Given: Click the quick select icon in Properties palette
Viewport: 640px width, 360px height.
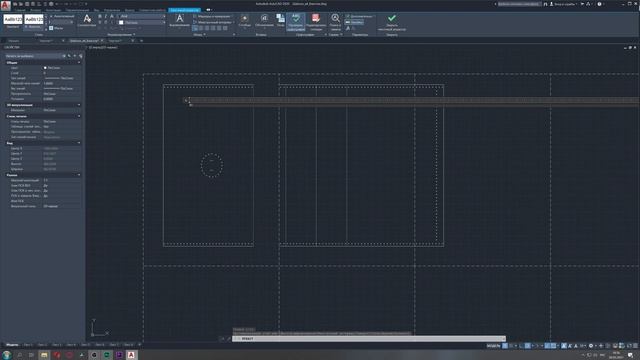Looking at the screenshot, I should 80,56.
